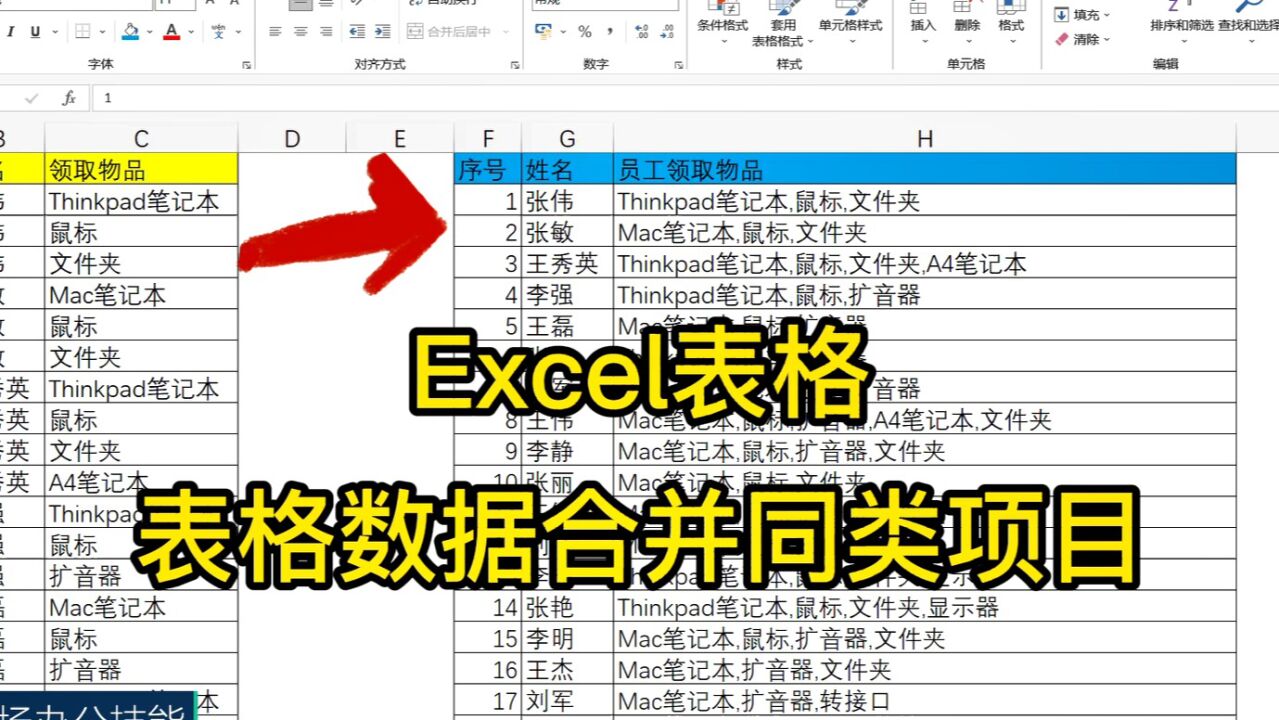Screen dimensions: 1279x720
Task: Click the formula bar confirm checkmark
Action: [x=31, y=98]
